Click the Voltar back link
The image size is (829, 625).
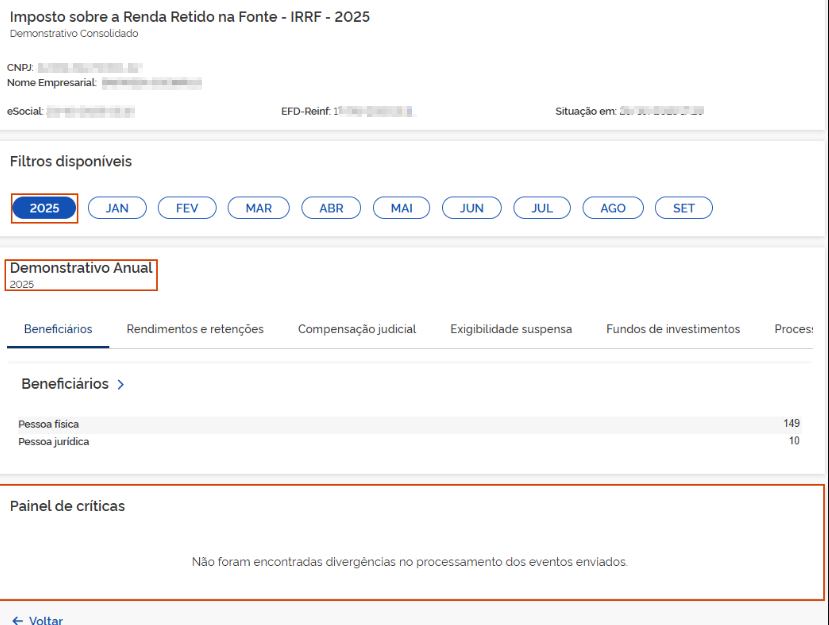38,620
